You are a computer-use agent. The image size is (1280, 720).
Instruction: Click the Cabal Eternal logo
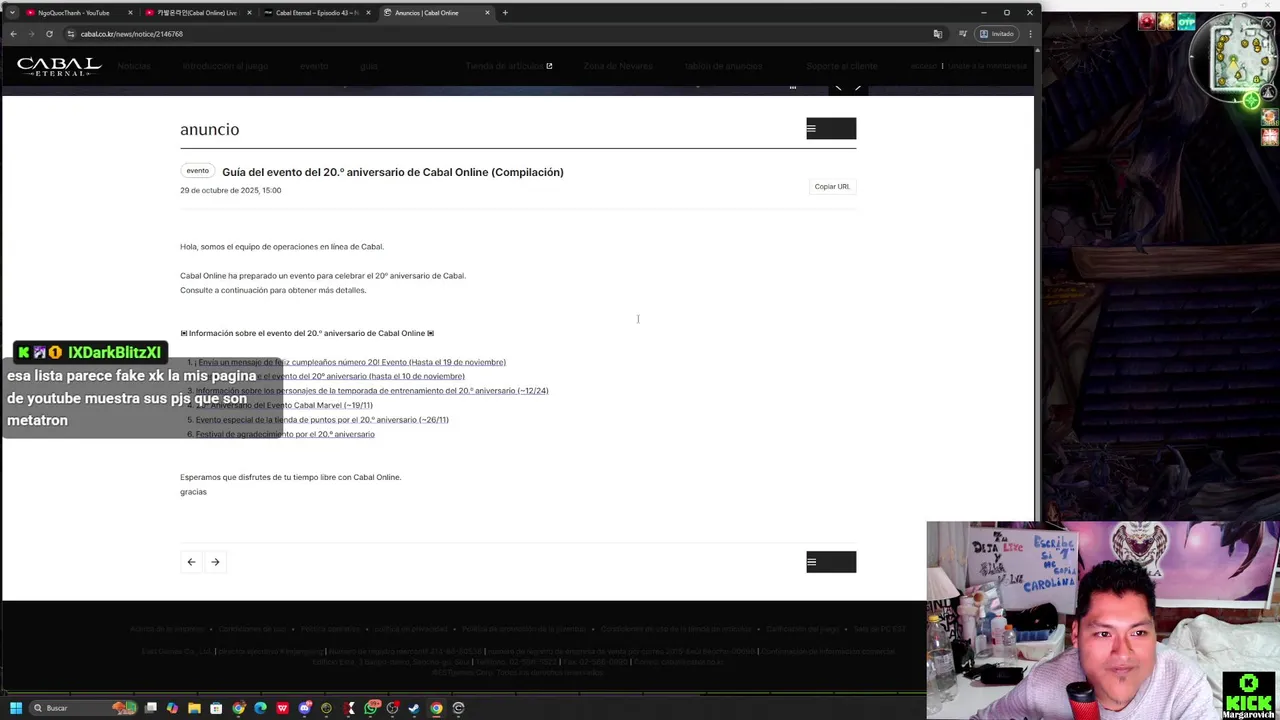click(59, 66)
